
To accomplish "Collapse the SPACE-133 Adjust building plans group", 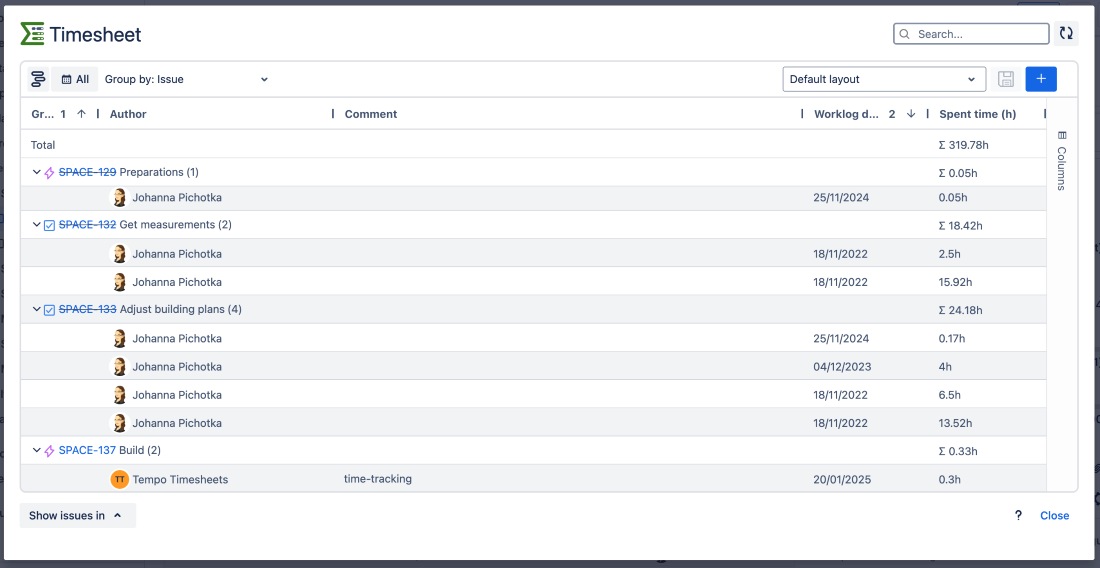I will pyautogui.click(x=36, y=309).
